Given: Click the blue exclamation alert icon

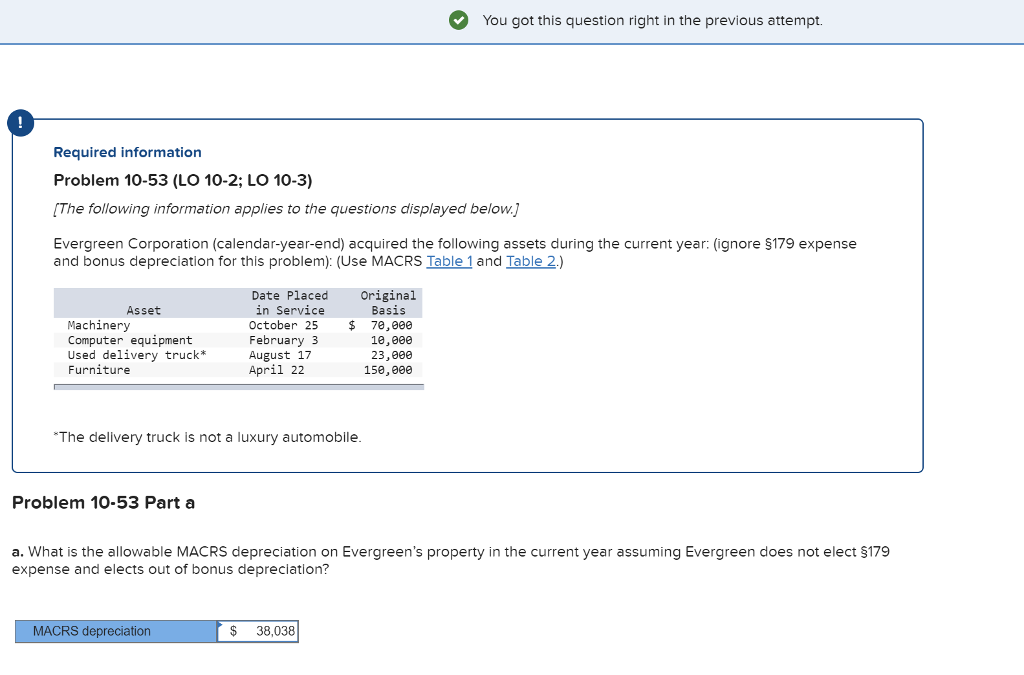Looking at the screenshot, I should pyautogui.click(x=20, y=122).
